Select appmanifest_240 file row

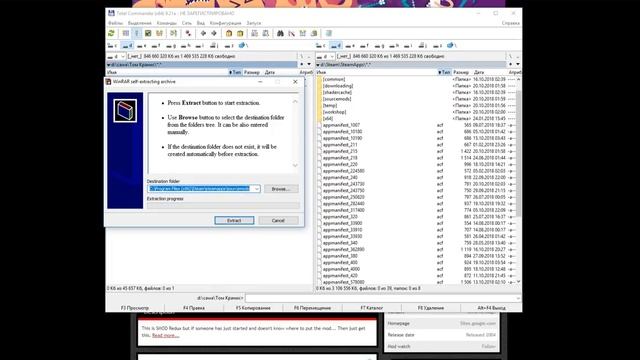tap(416, 177)
